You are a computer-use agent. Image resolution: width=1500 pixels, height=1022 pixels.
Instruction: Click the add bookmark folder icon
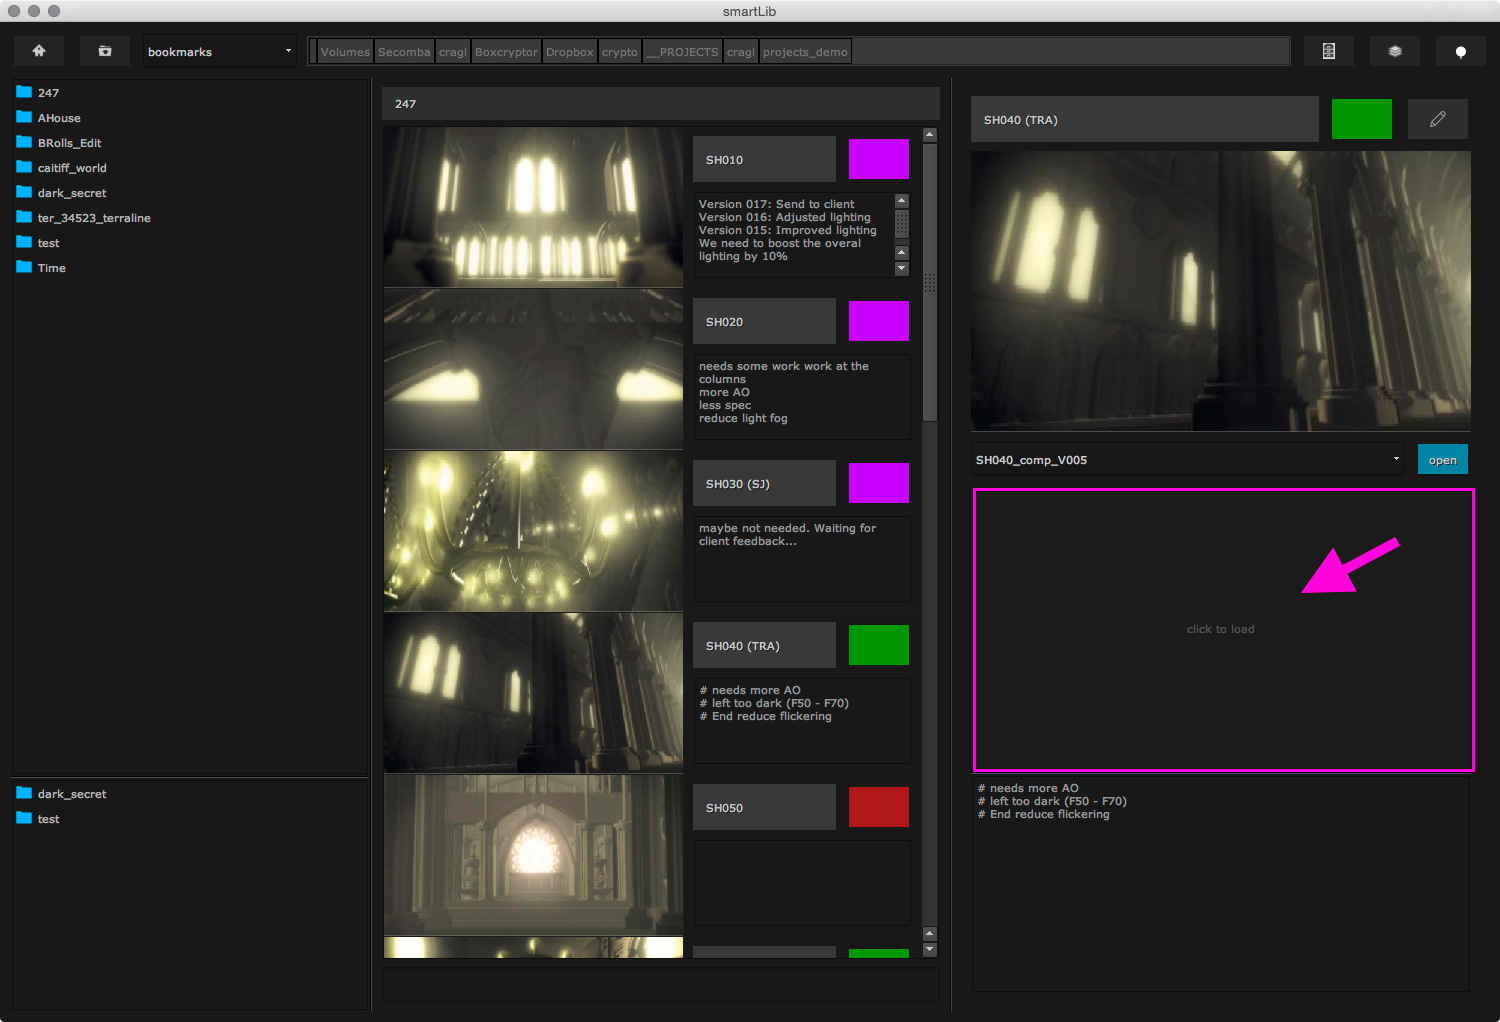pos(105,51)
